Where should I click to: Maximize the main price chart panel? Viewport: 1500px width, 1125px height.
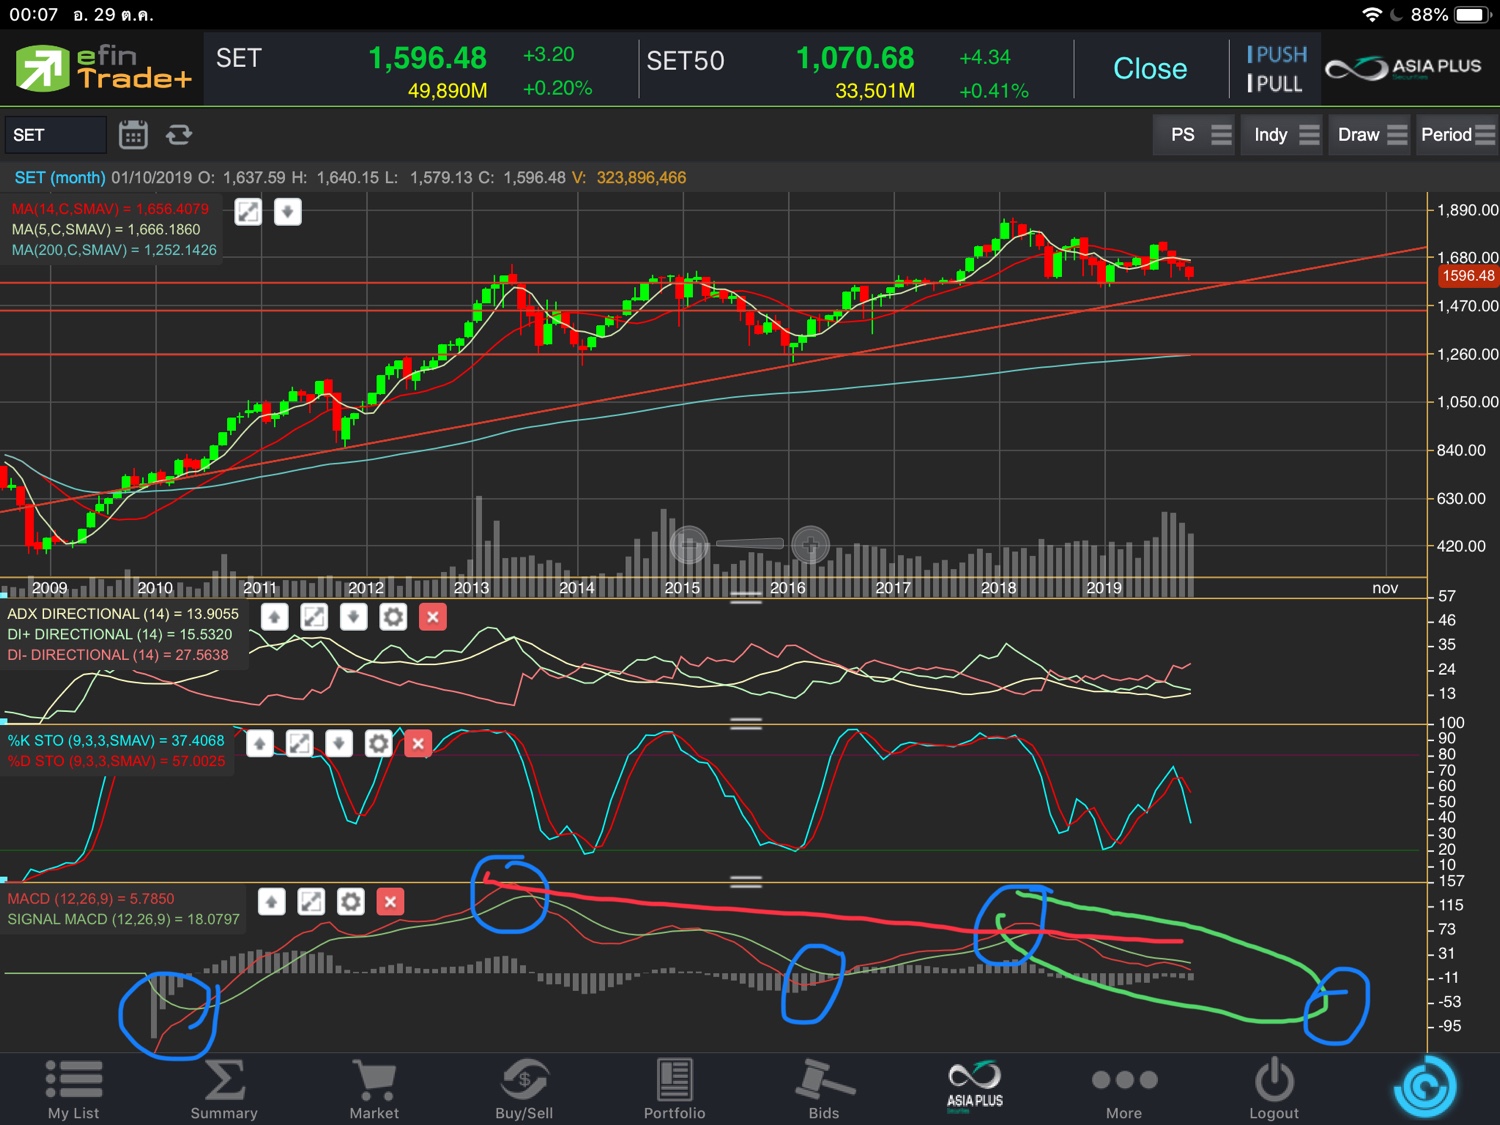248,212
